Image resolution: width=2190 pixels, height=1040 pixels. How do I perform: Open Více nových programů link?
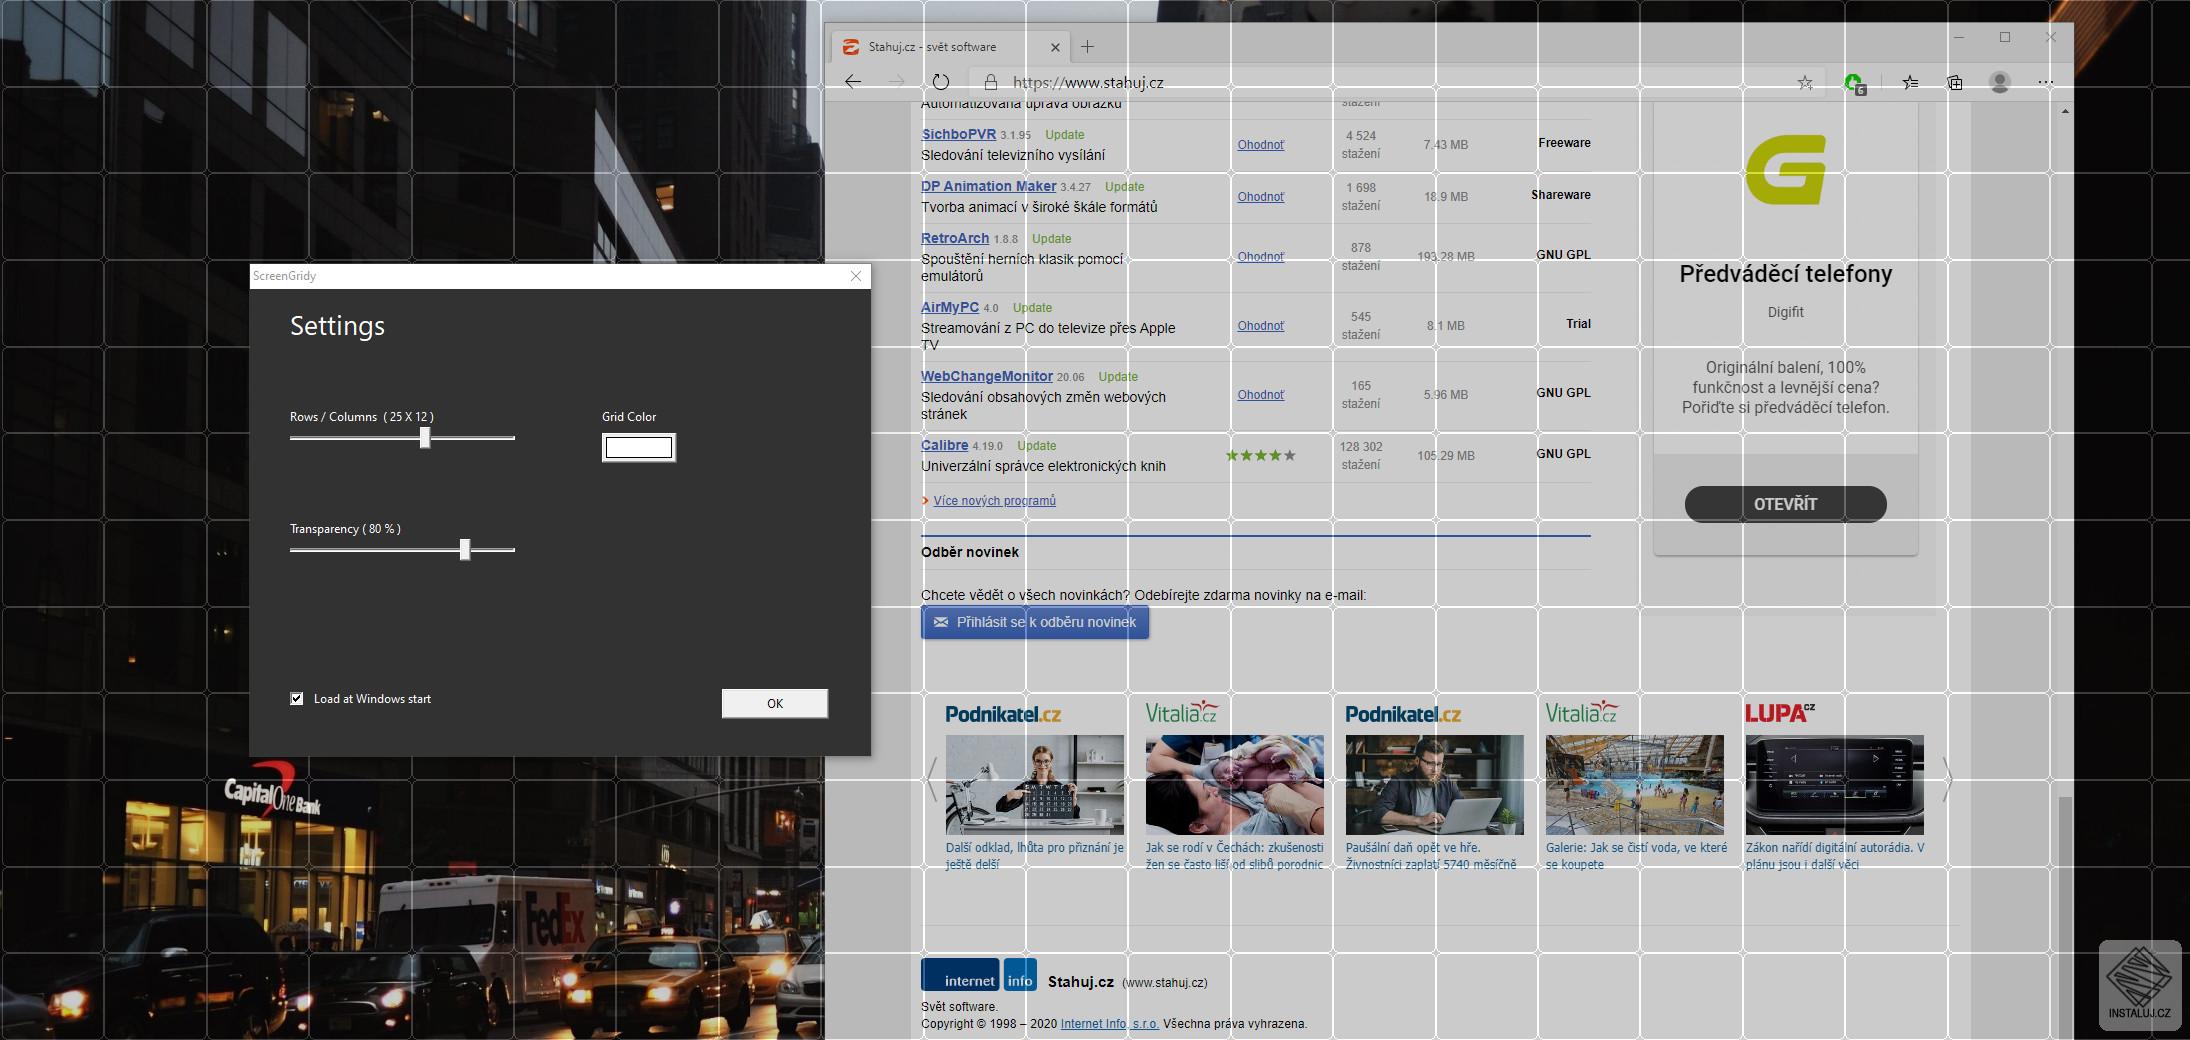click(994, 501)
